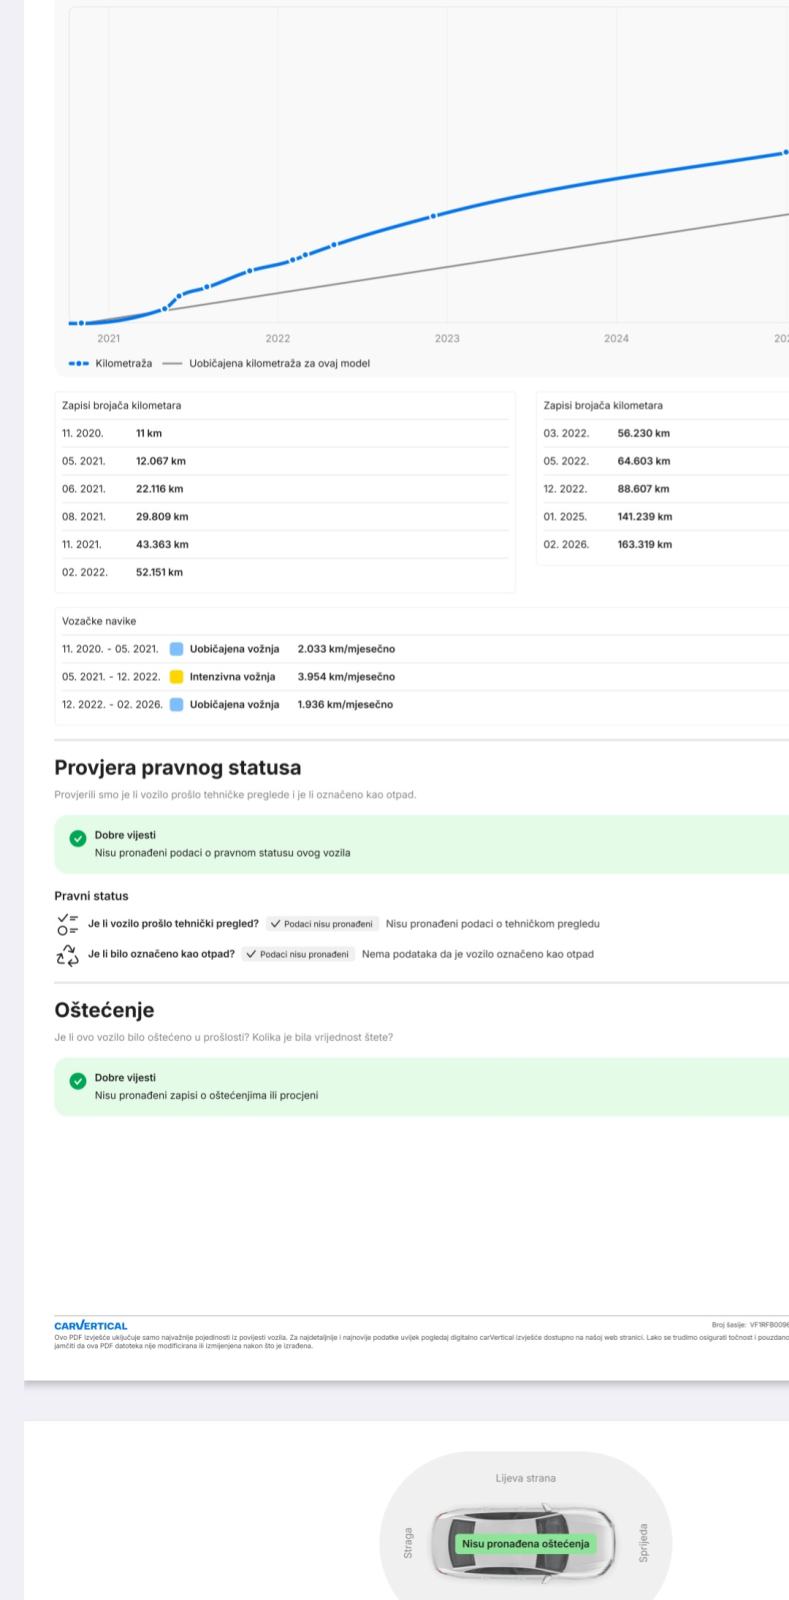789x1600 pixels.
Task: Click the 'Nisu pronađena oštećenja' car label
Action: [x=525, y=1543]
